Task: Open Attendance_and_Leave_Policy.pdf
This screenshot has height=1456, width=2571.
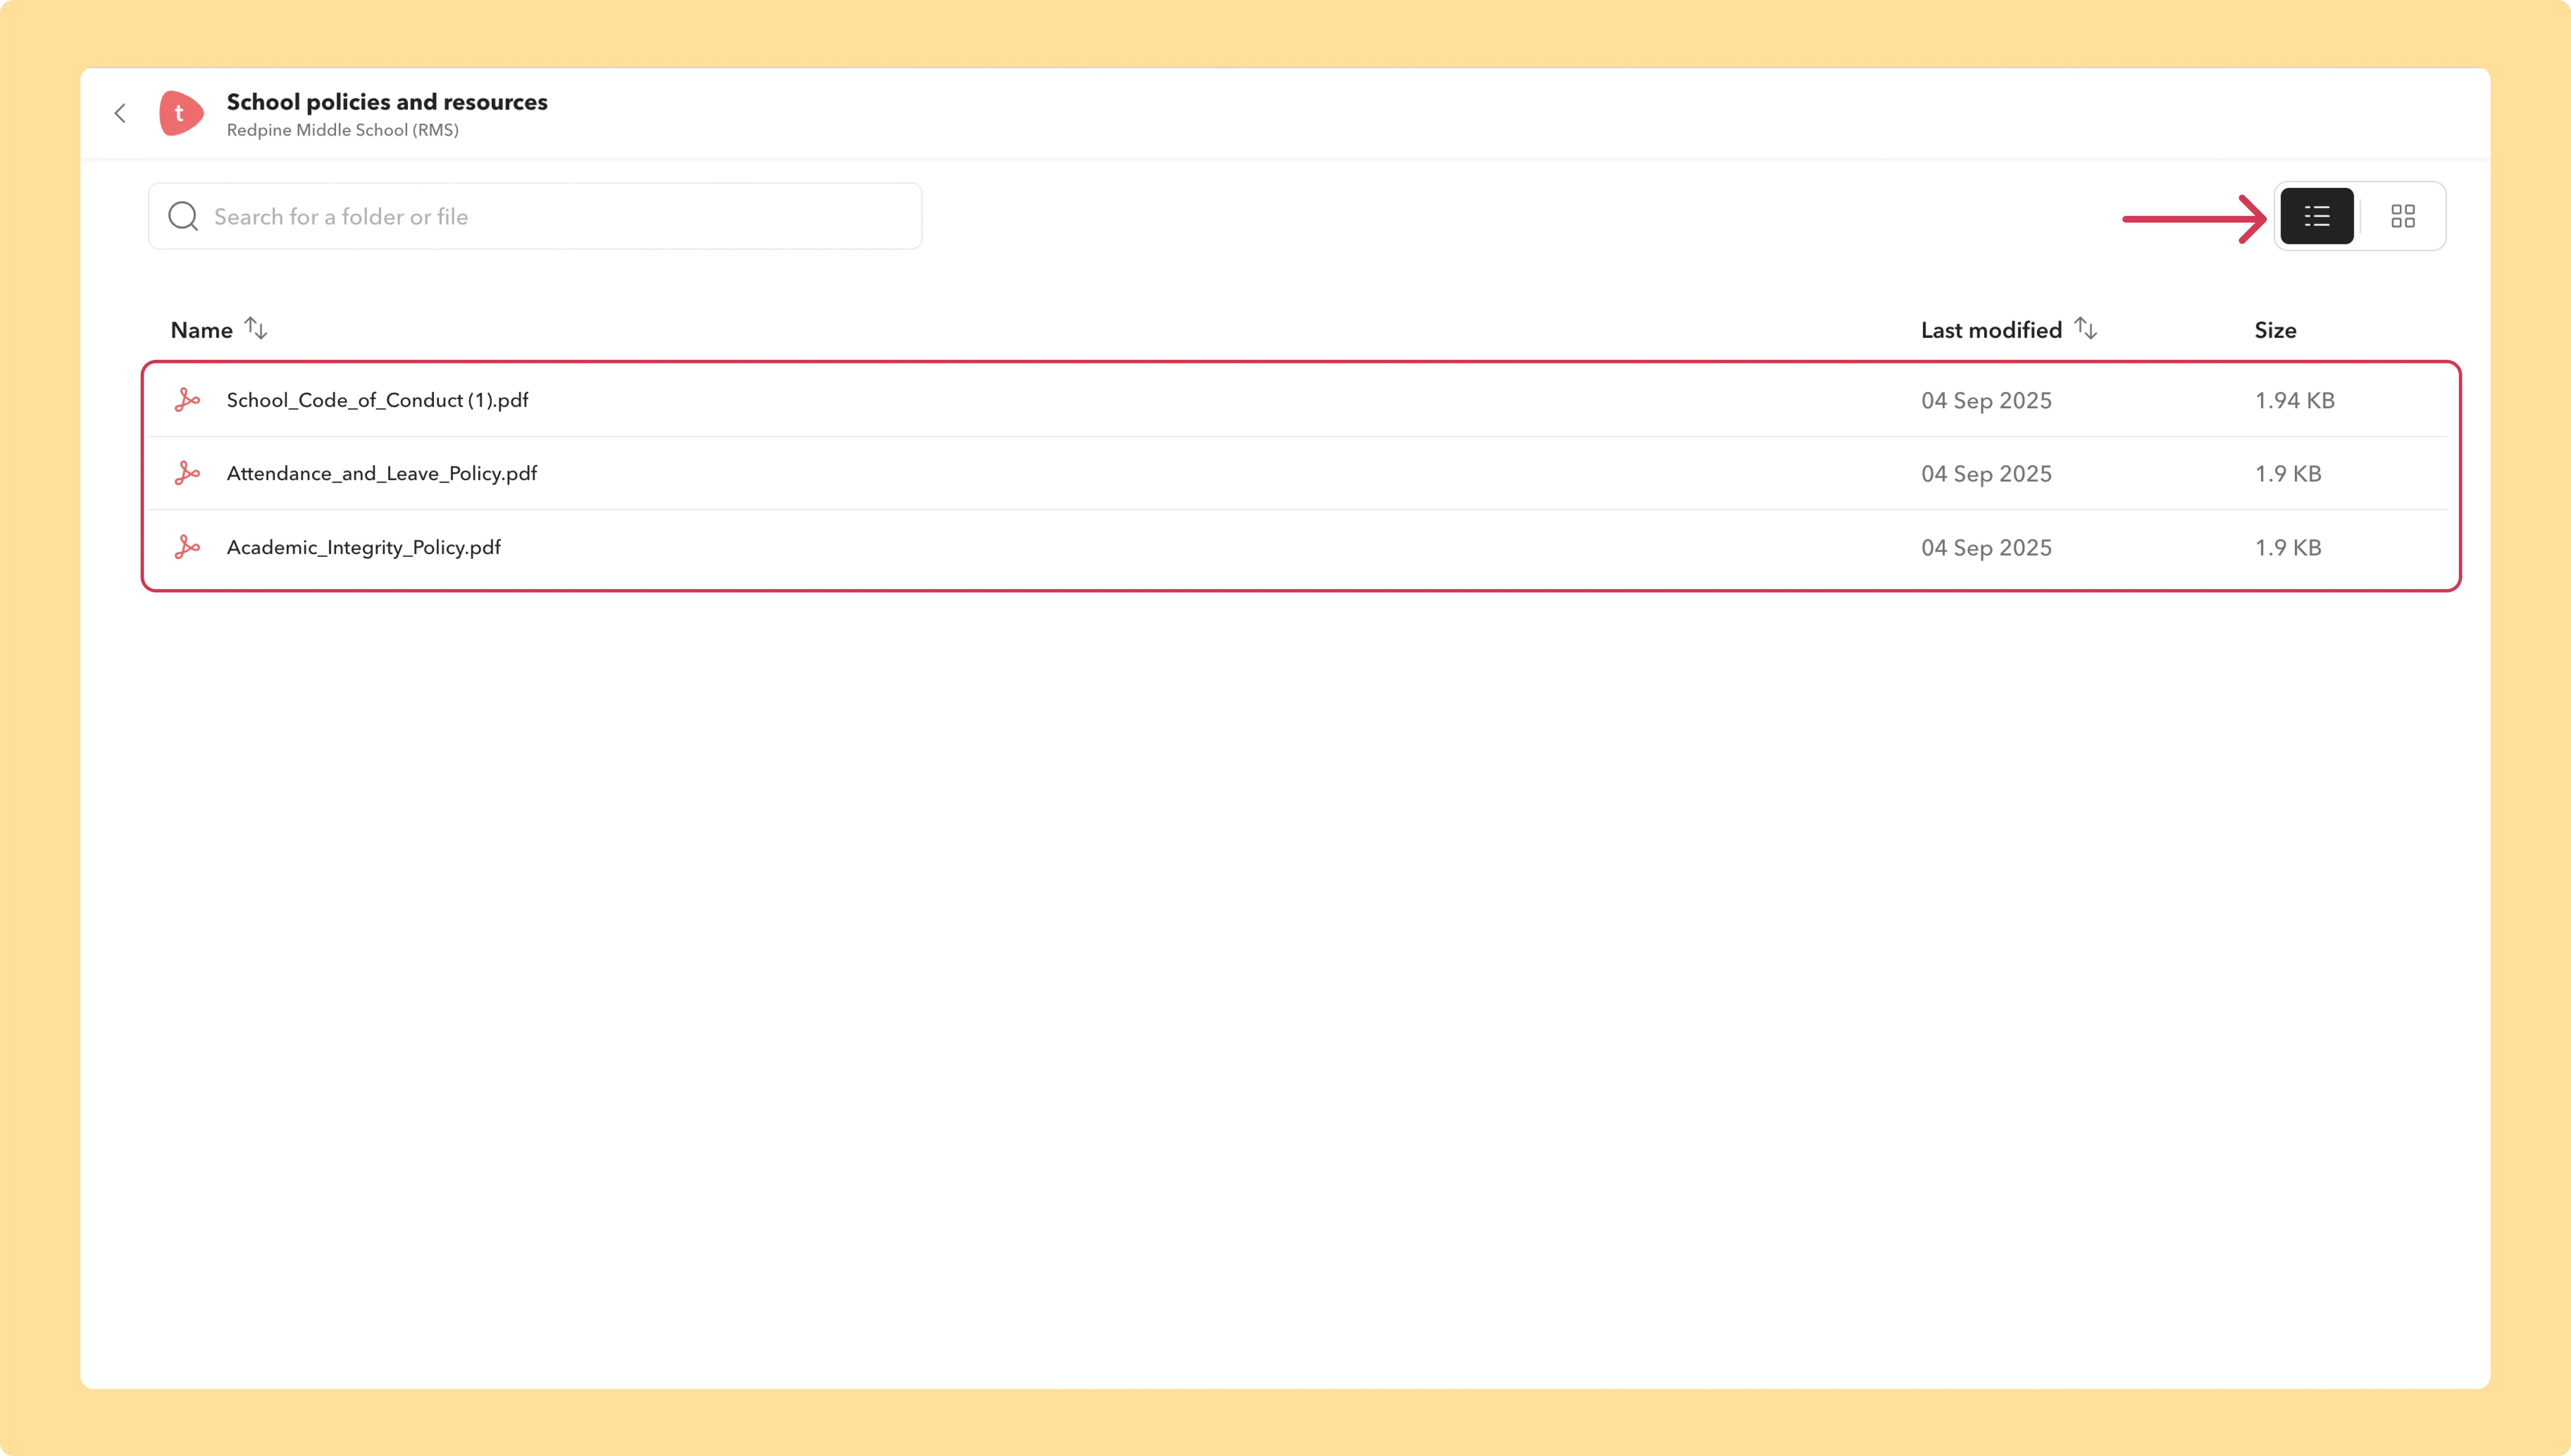Action: (382, 473)
